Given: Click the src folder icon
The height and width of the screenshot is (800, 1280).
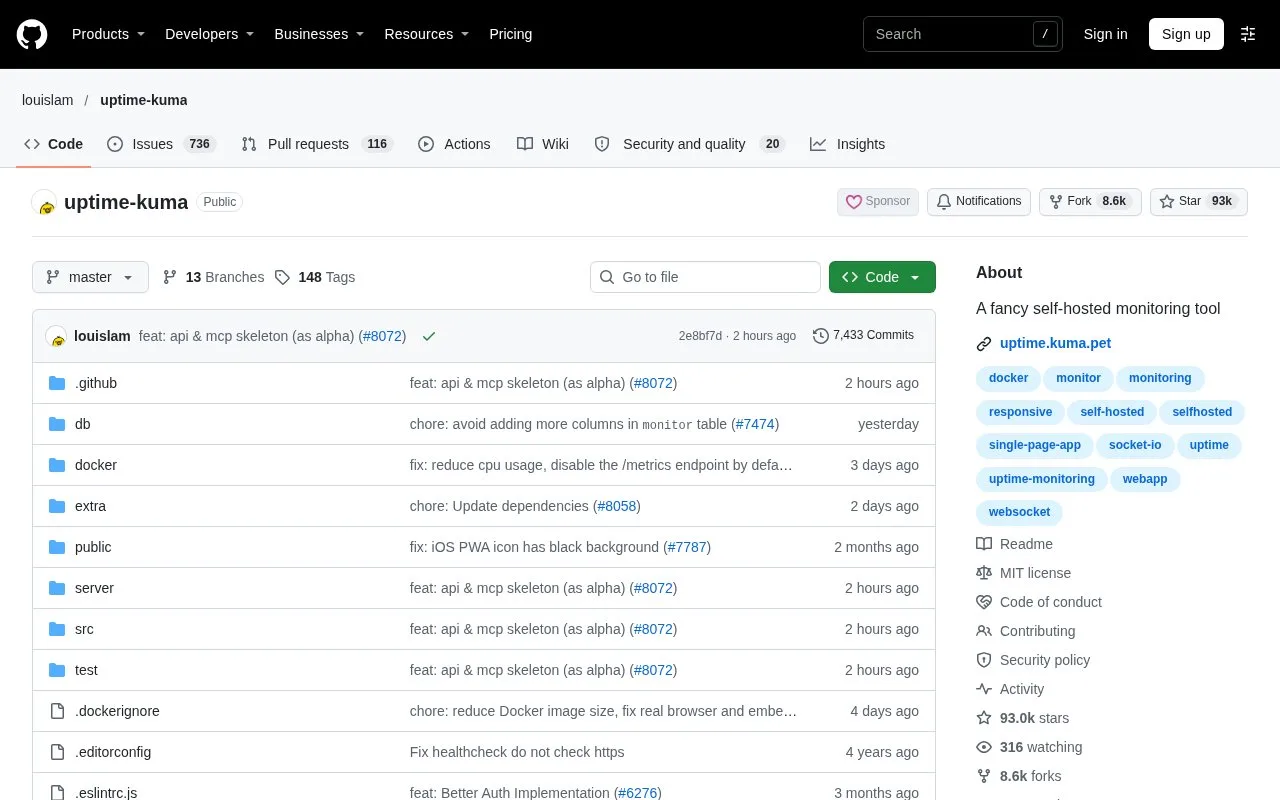Looking at the screenshot, I should [x=57, y=629].
